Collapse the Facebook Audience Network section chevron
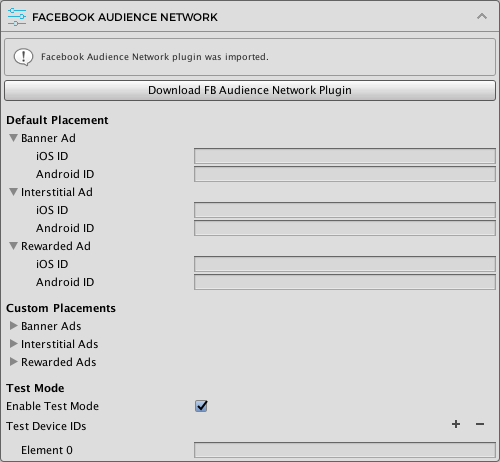 [482, 16]
